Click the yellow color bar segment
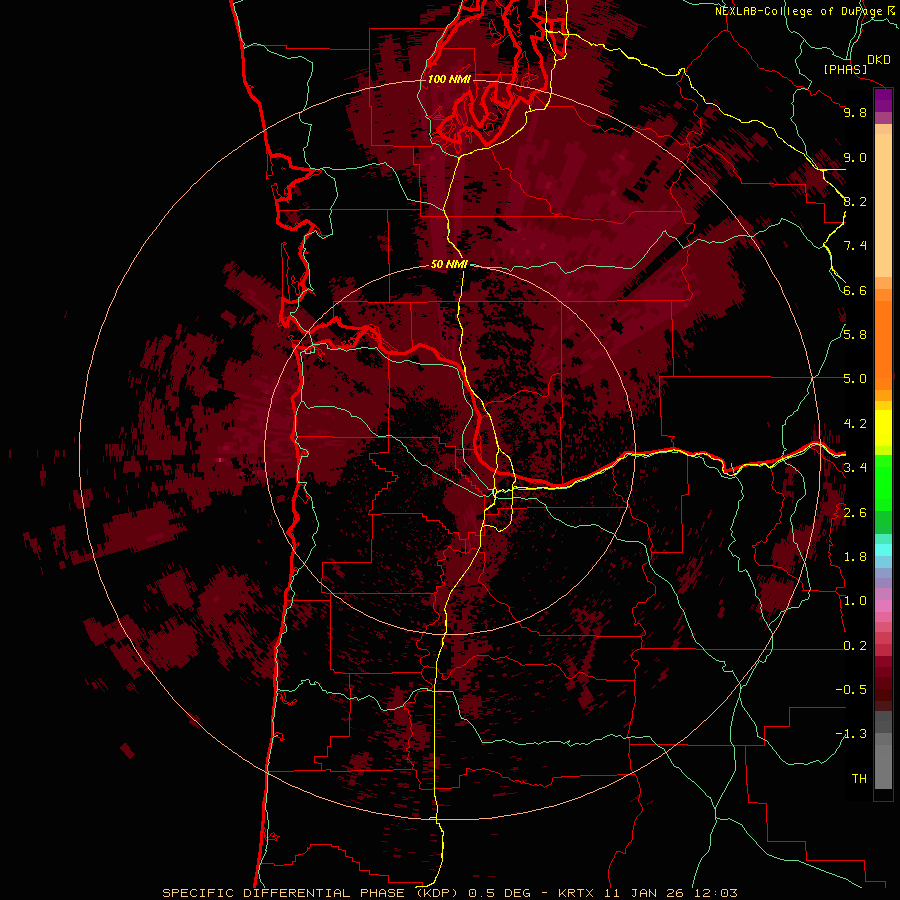The width and height of the screenshot is (900, 900). click(x=883, y=428)
